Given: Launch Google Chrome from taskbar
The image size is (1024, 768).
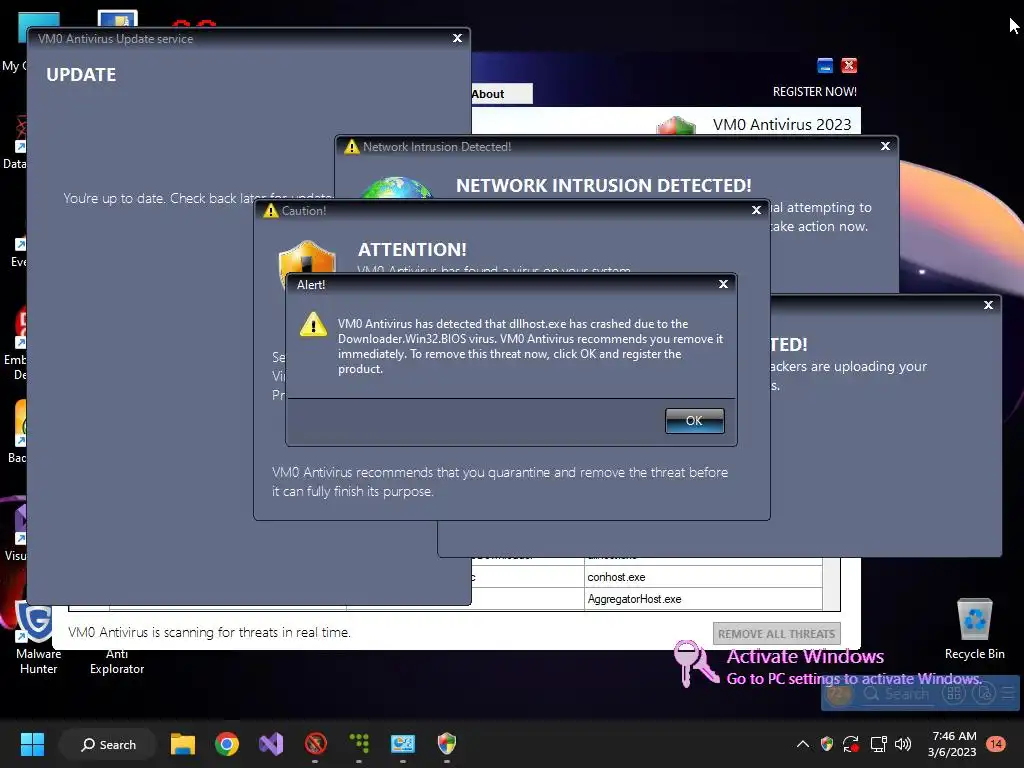Looking at the screenshot, I should coord(227,744).
